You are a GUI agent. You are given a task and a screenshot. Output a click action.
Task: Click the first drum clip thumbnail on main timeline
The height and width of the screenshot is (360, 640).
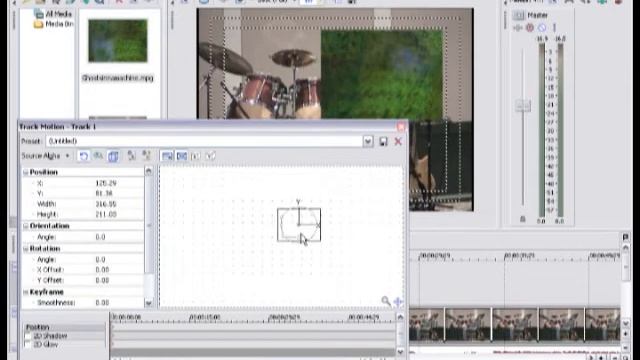pyautogui.click(x=427, y=325)
